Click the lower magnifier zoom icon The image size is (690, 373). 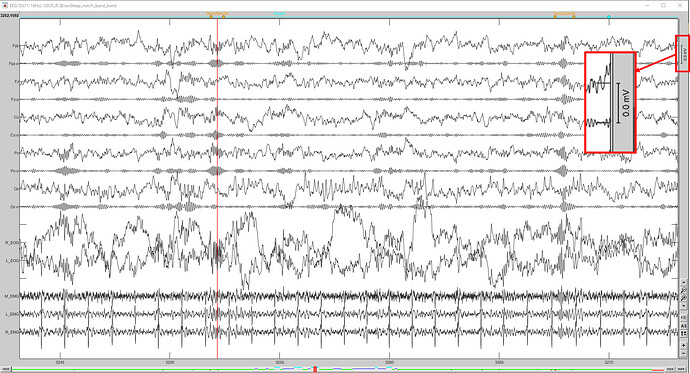683,298
